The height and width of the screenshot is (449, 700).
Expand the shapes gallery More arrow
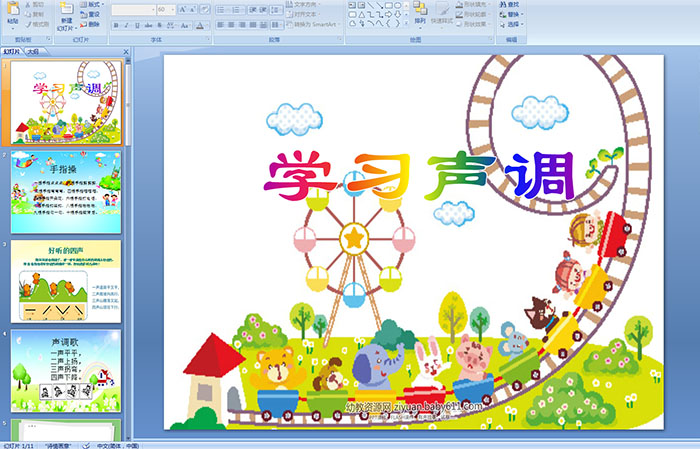pyautogui.click(x=406, y=23)
